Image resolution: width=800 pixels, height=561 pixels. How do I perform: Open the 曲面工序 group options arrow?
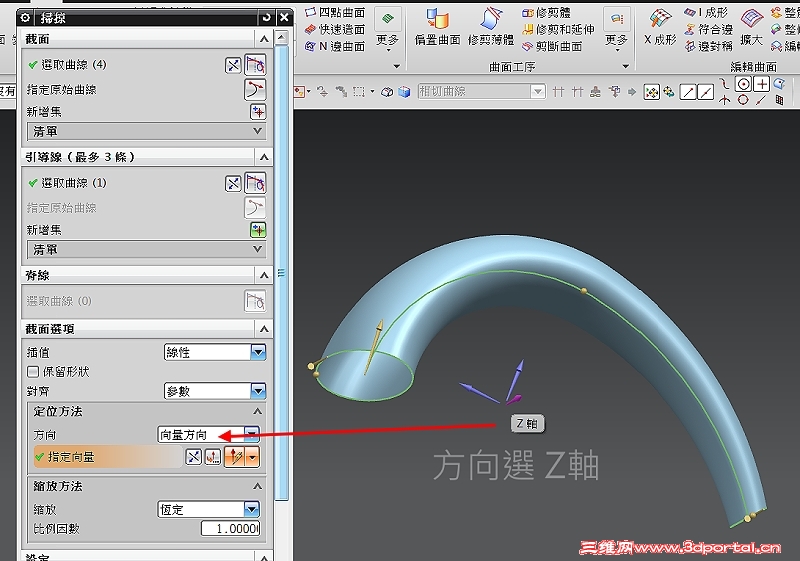pos(626,66)
